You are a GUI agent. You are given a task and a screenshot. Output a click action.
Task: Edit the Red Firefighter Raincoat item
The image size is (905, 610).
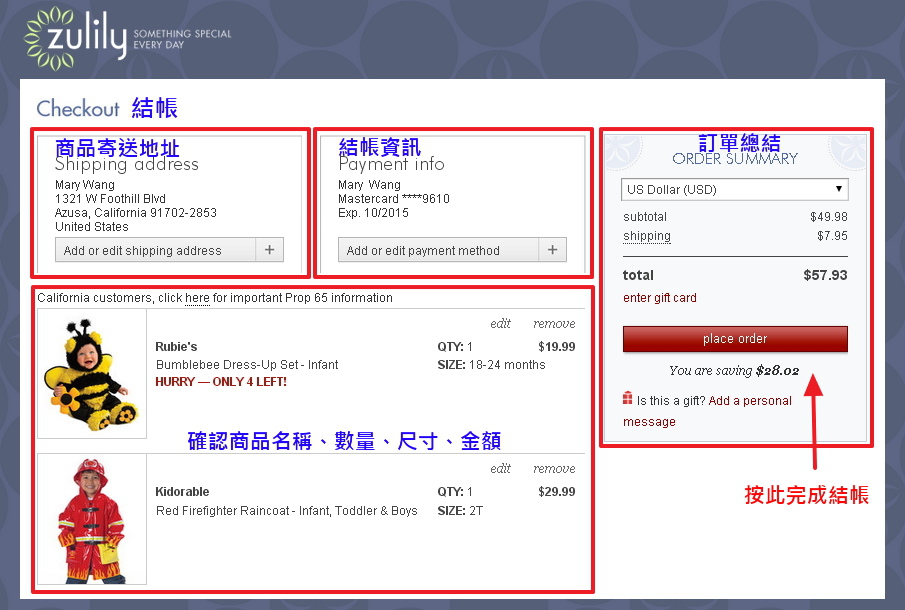point(500,469)
